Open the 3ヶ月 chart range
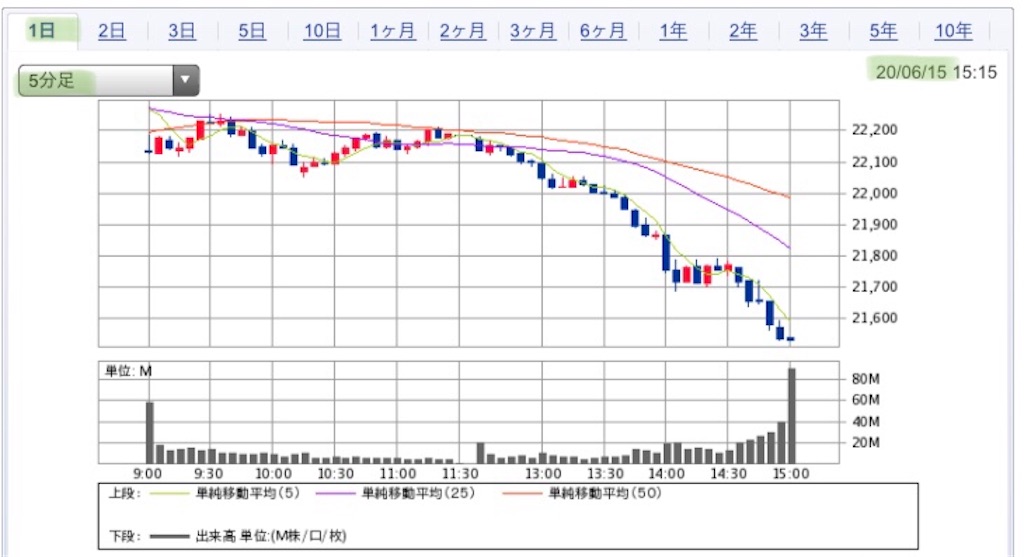This screenshot has width=1024, height=557. click(x=533, y=31)
